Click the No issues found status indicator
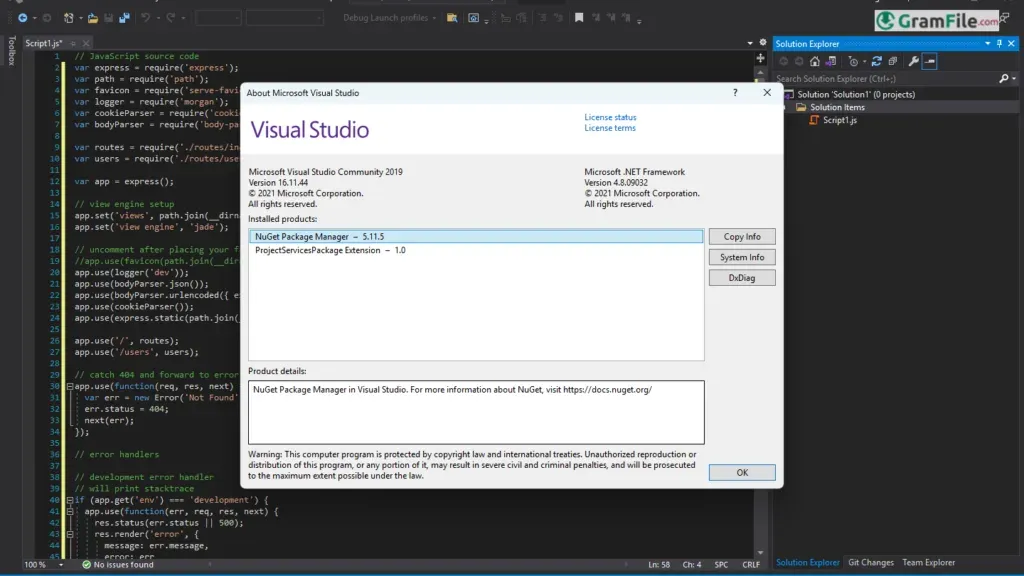The width and height of the screenshot is (1024, 576). (x=118, y=565)
